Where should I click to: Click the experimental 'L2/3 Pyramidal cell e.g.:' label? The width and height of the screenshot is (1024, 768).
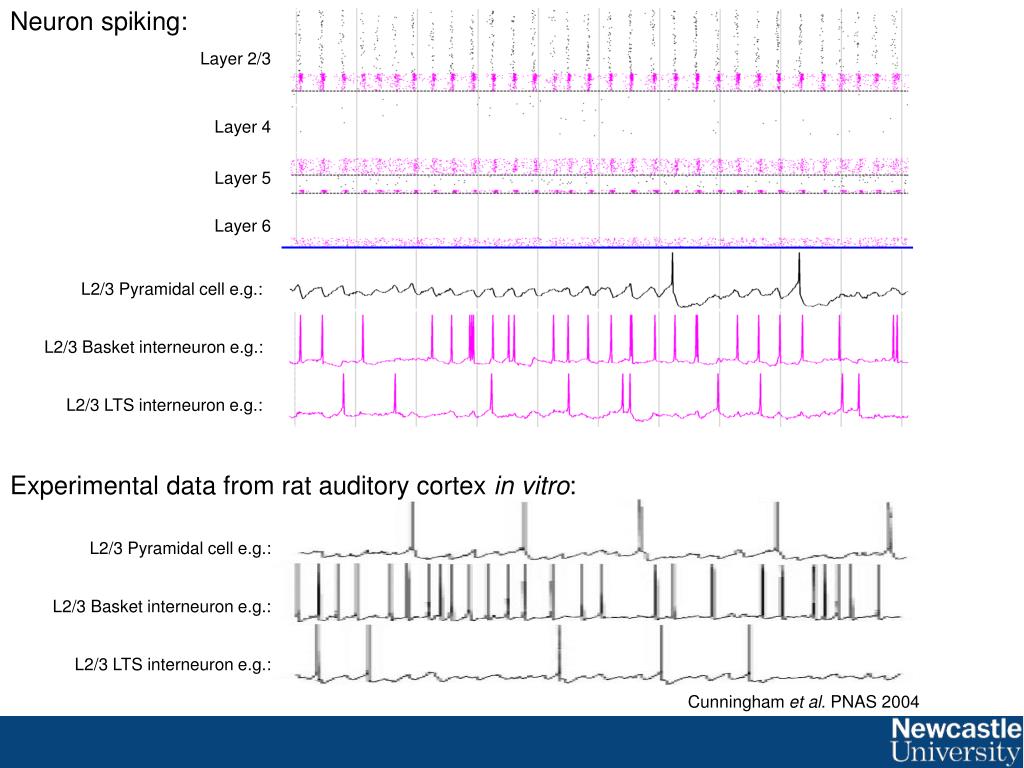180,549
